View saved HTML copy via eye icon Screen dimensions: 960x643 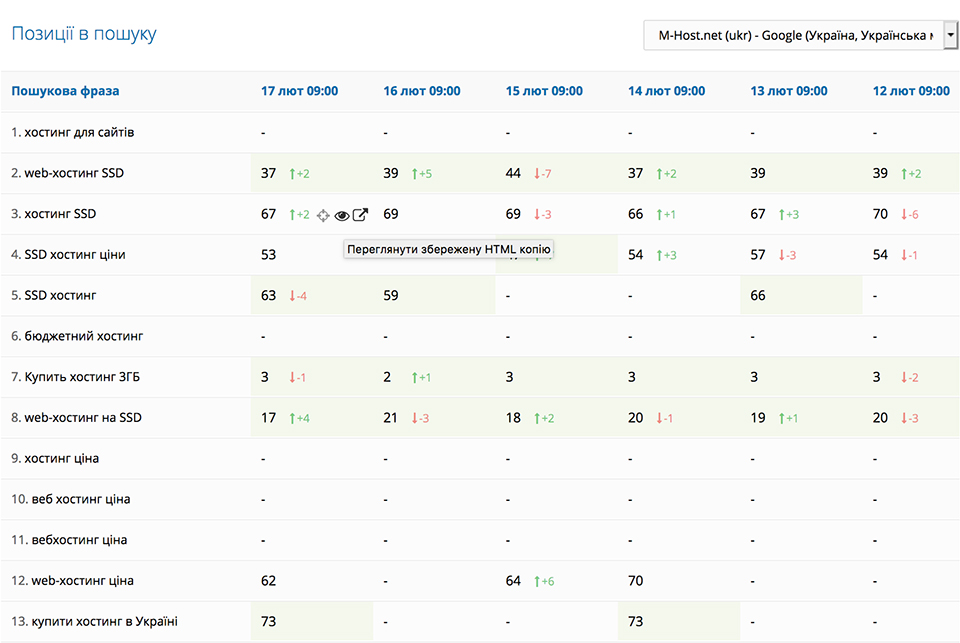tap(342, 215)
